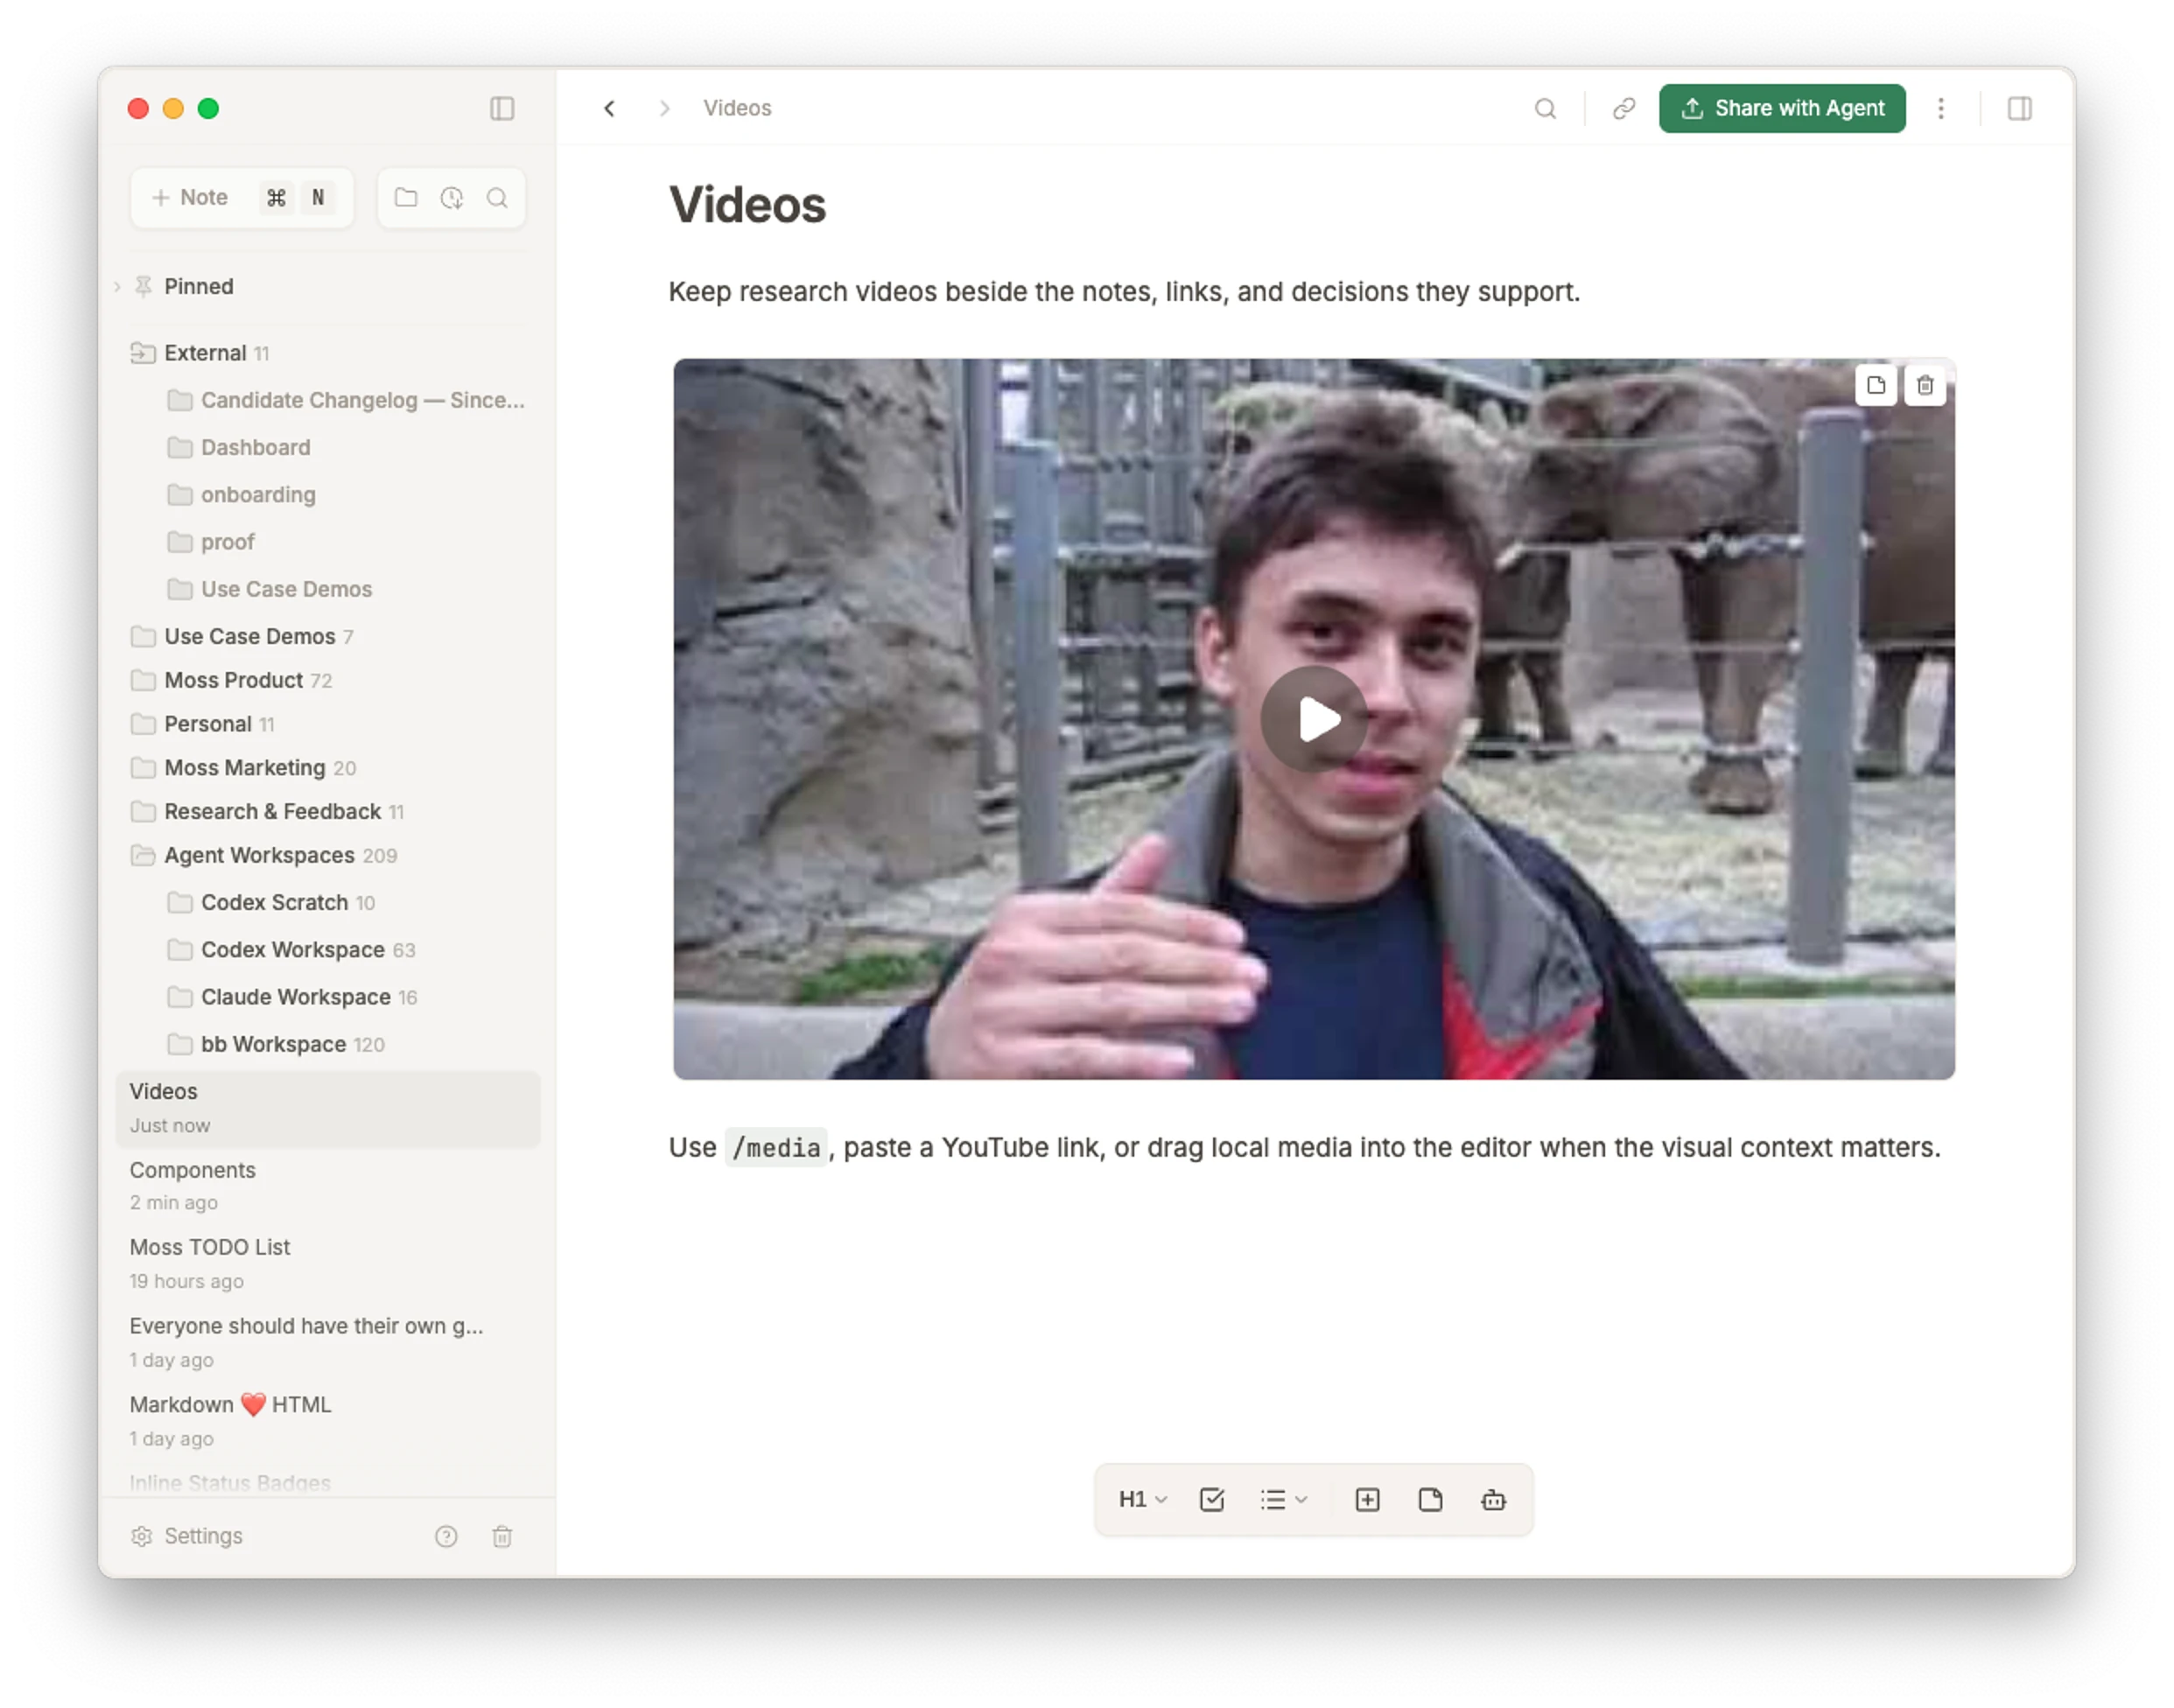
Task: Click the page icon in bottom toolbar
Action: (1430, 1499)
